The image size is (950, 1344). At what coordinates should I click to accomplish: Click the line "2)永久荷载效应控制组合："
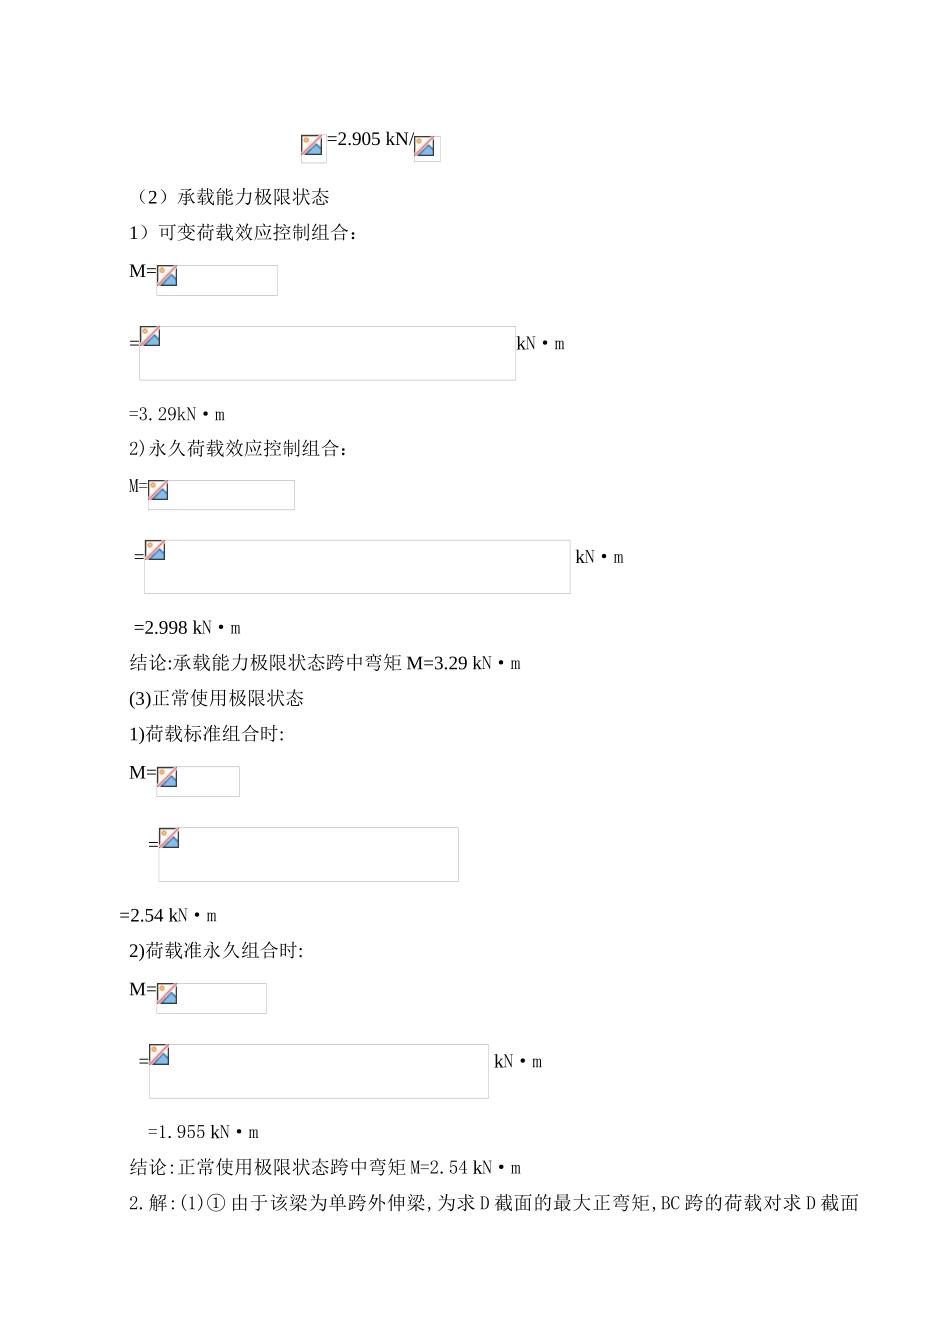point(239,448)
